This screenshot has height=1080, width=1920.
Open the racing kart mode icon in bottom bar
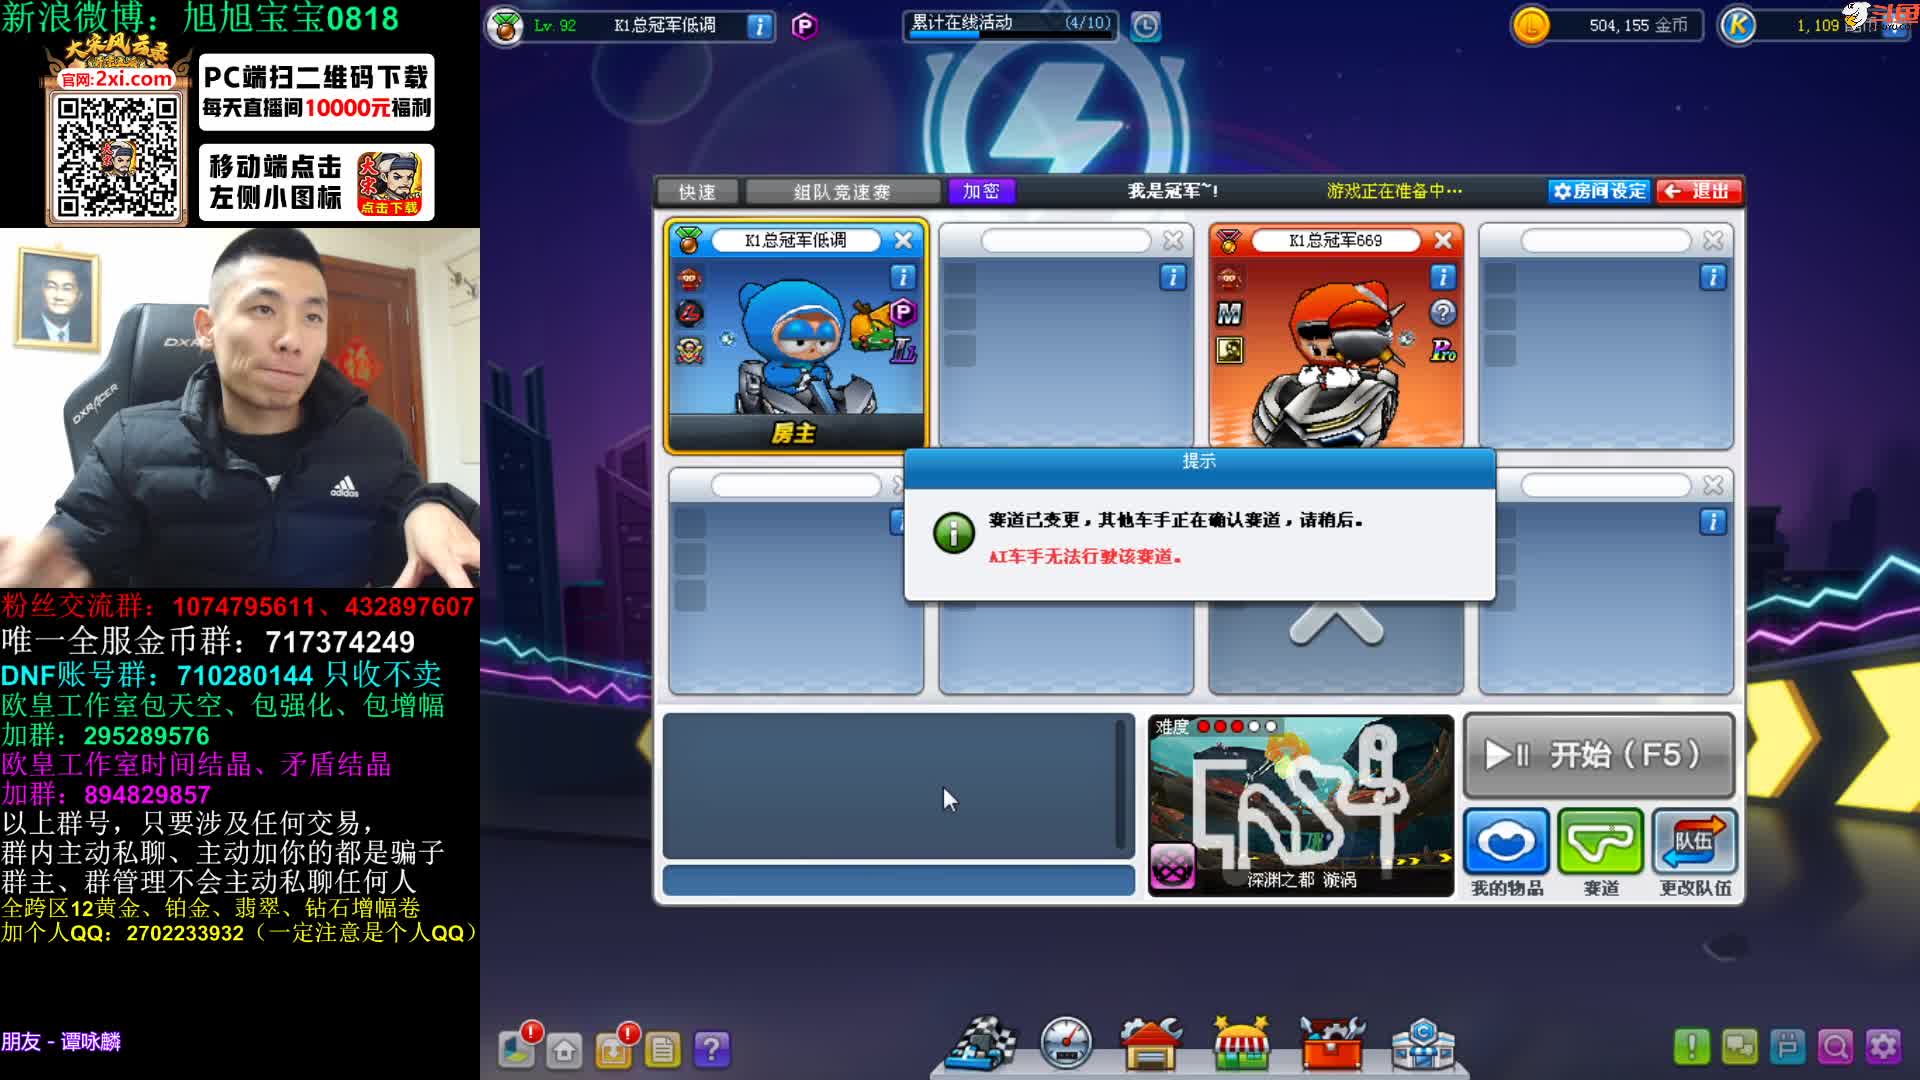point(982,1045)
